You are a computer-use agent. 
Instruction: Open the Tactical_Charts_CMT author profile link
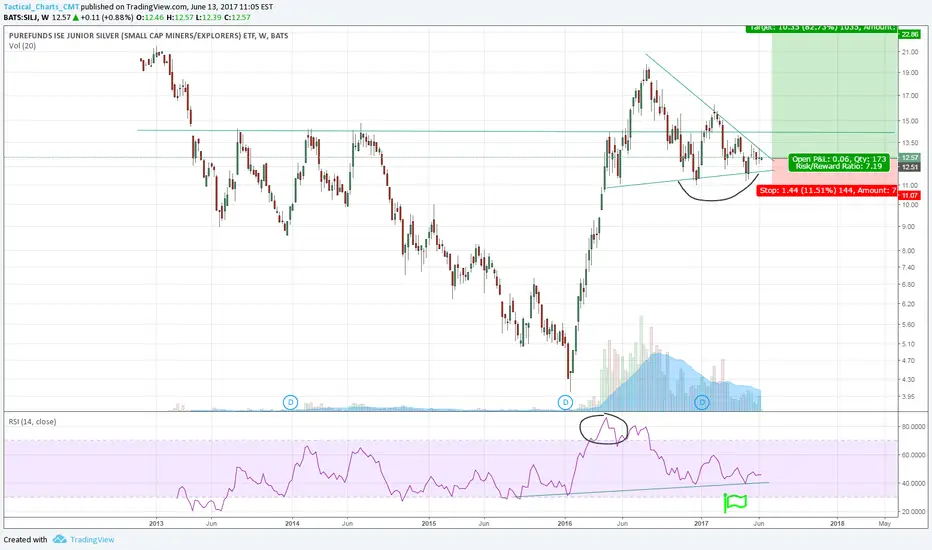(x=41, y=7)
